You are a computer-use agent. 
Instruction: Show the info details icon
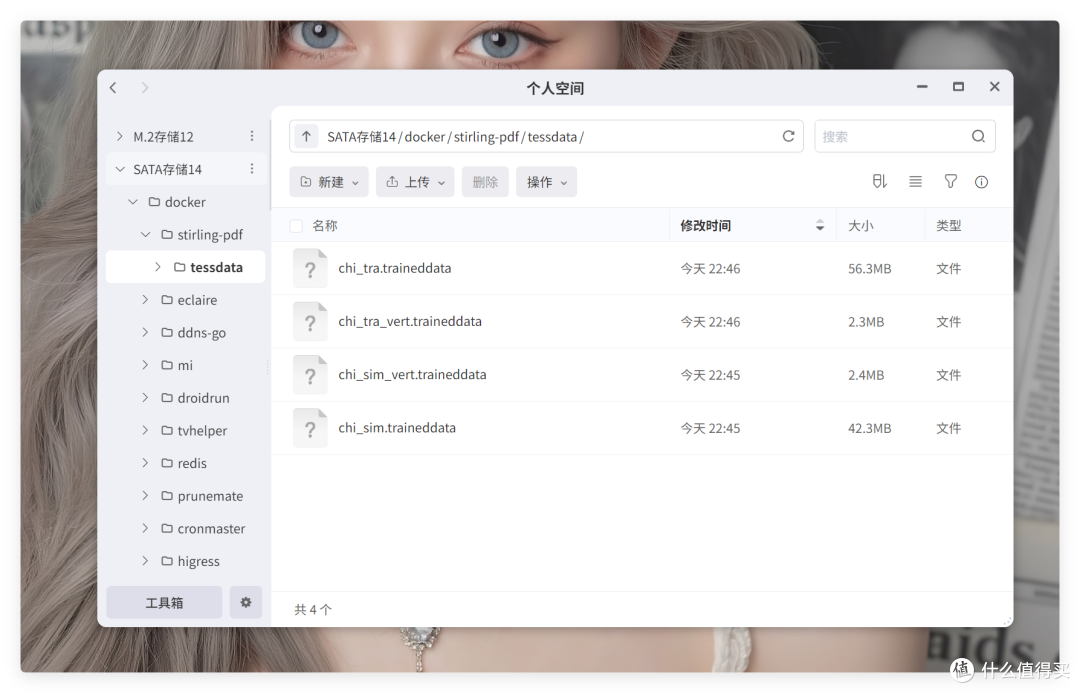point(982,182)
